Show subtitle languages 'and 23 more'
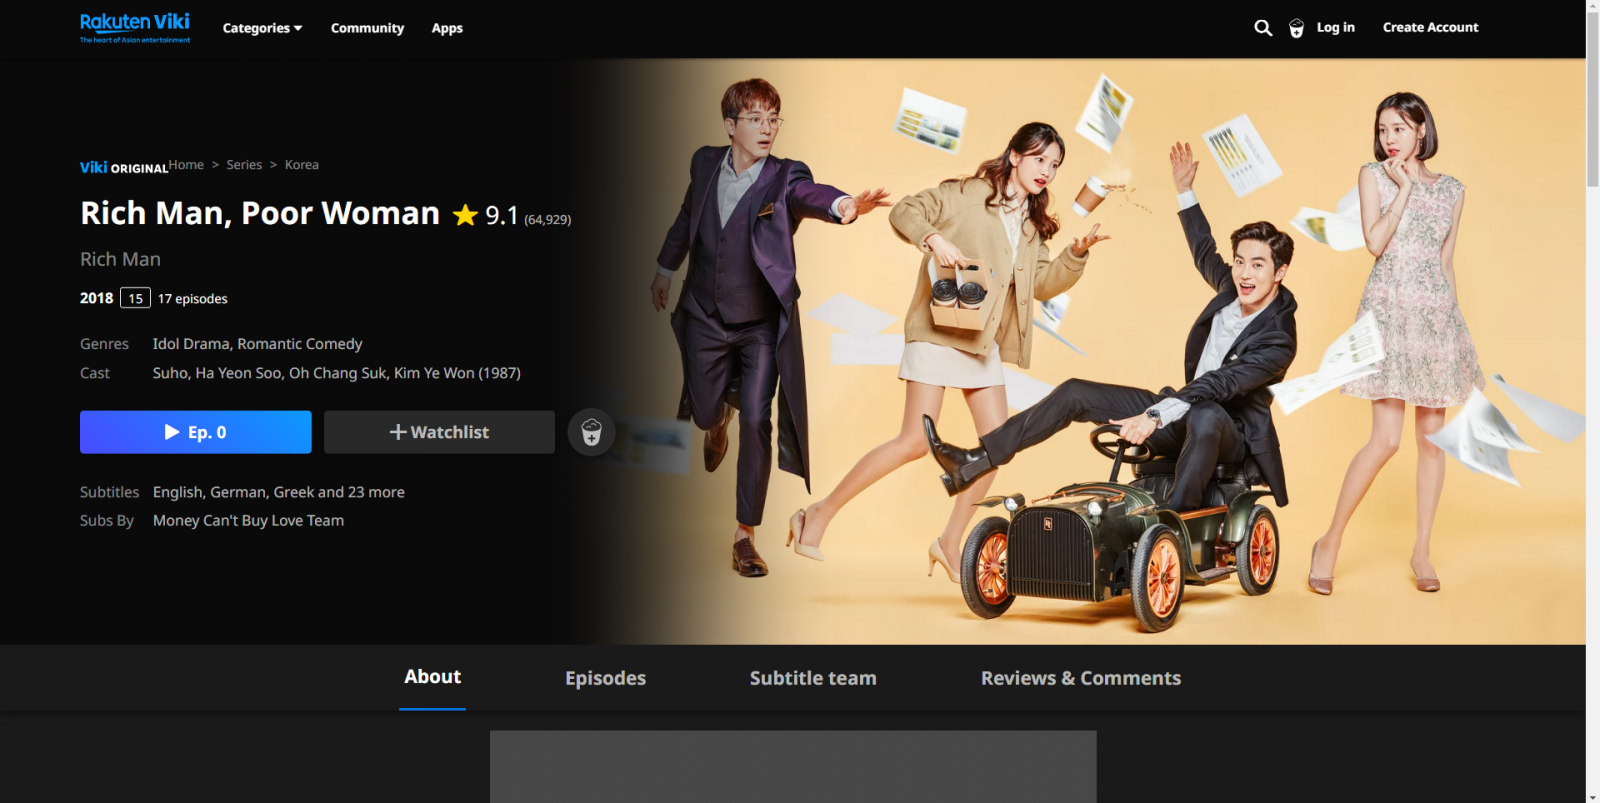The image size is (1600, 803). (361, 492)
